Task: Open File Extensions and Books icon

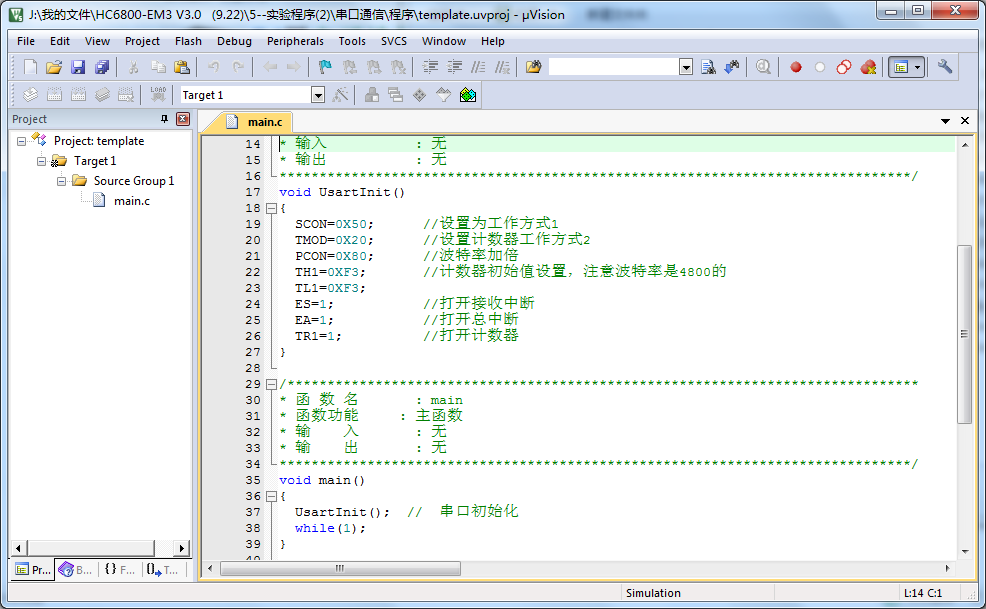Action: coord(372,95)
